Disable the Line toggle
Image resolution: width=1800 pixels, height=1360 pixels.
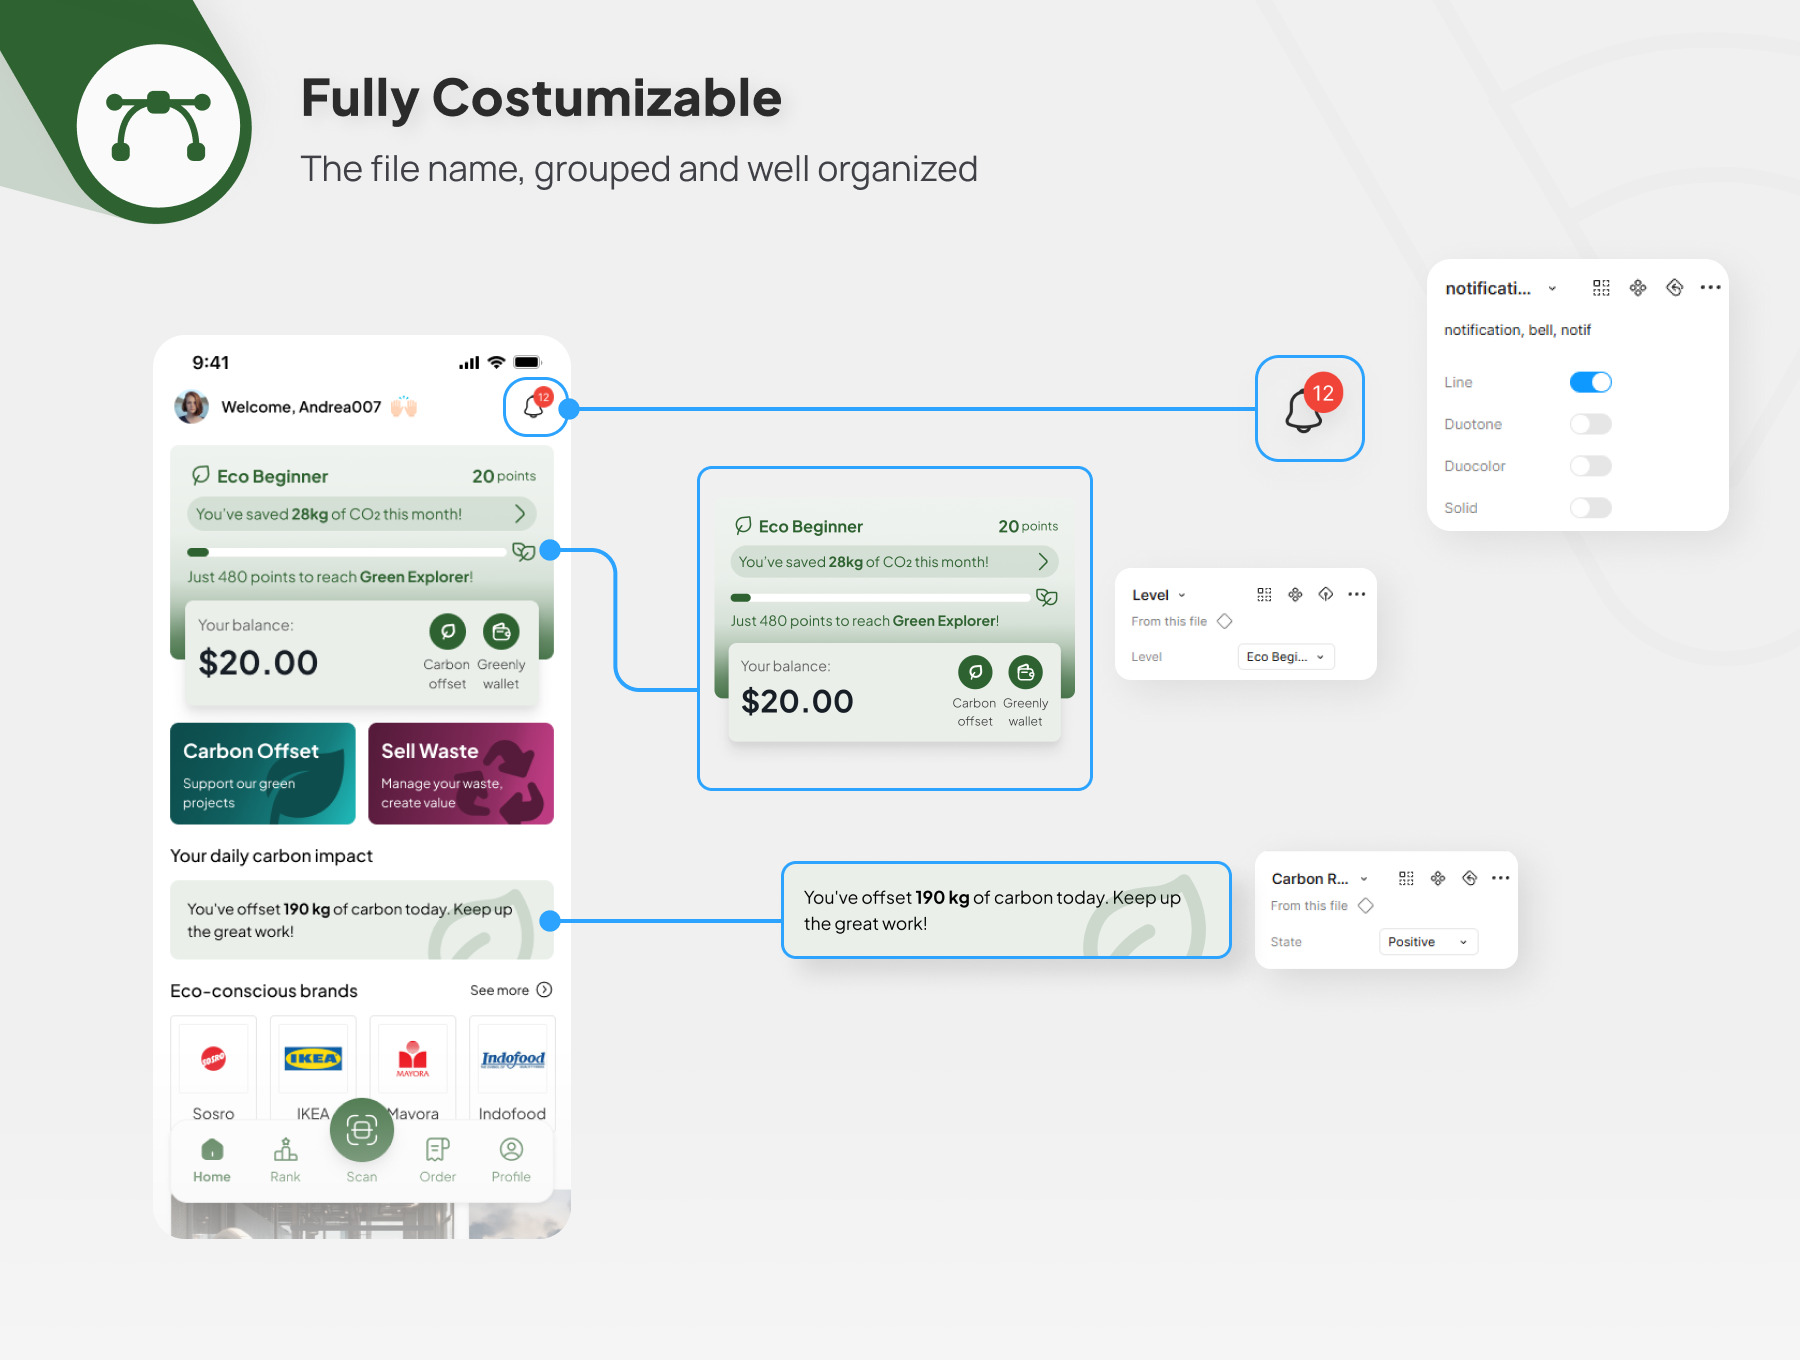pos(1590,382)
